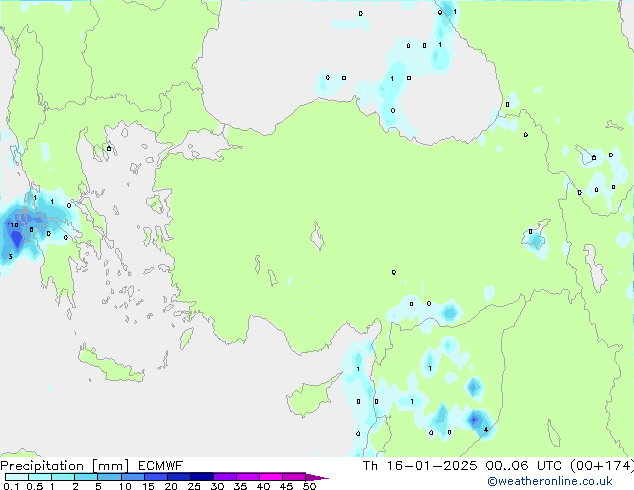Click the '4' precipitation value on the map

click(486, 429)
